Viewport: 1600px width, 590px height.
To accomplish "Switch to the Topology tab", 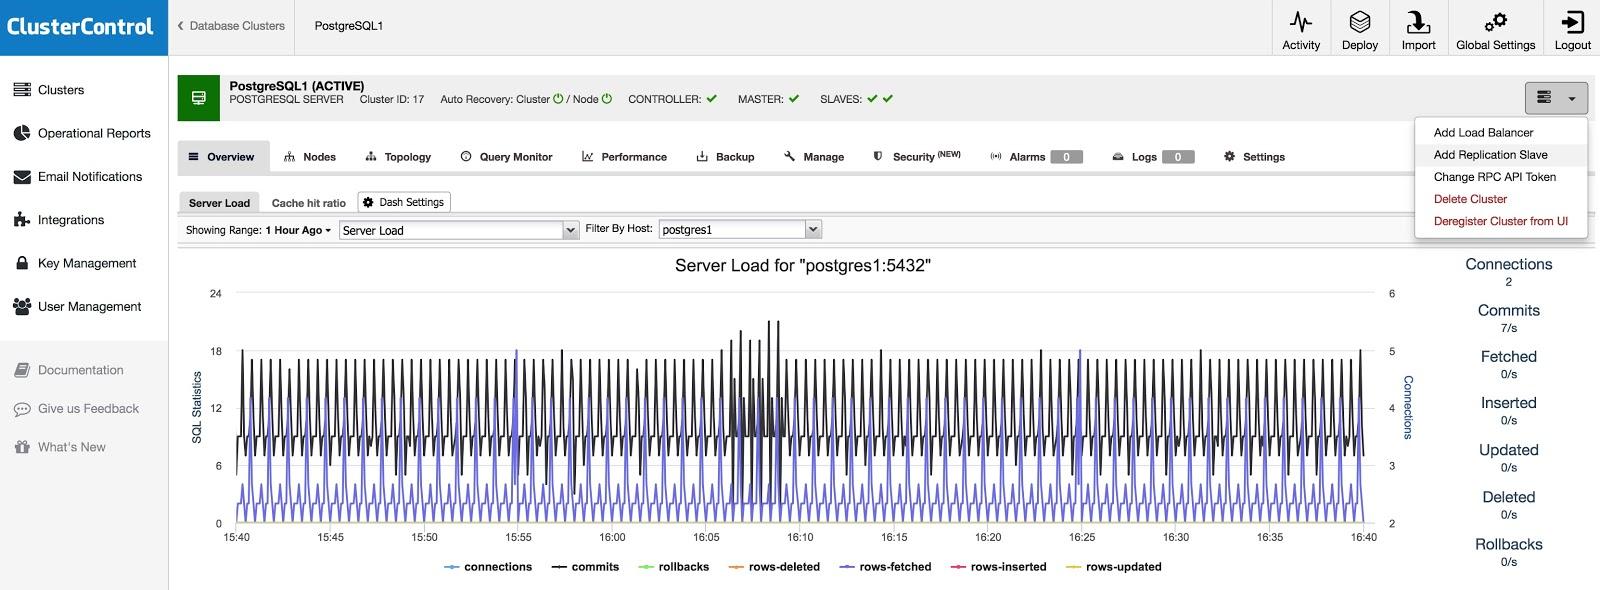I will click(398, 157).
